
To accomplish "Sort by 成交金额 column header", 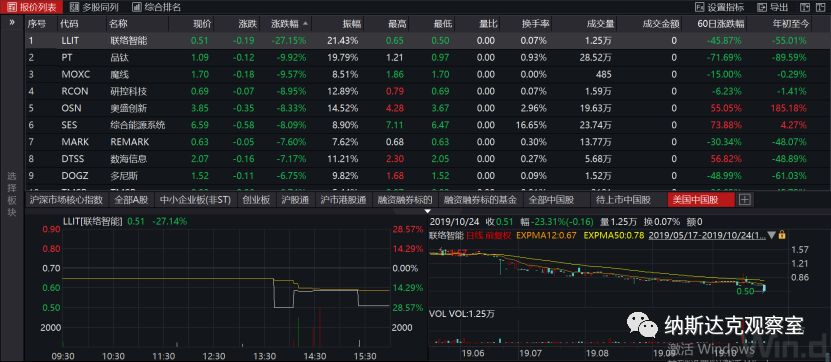I will (660, 24).
